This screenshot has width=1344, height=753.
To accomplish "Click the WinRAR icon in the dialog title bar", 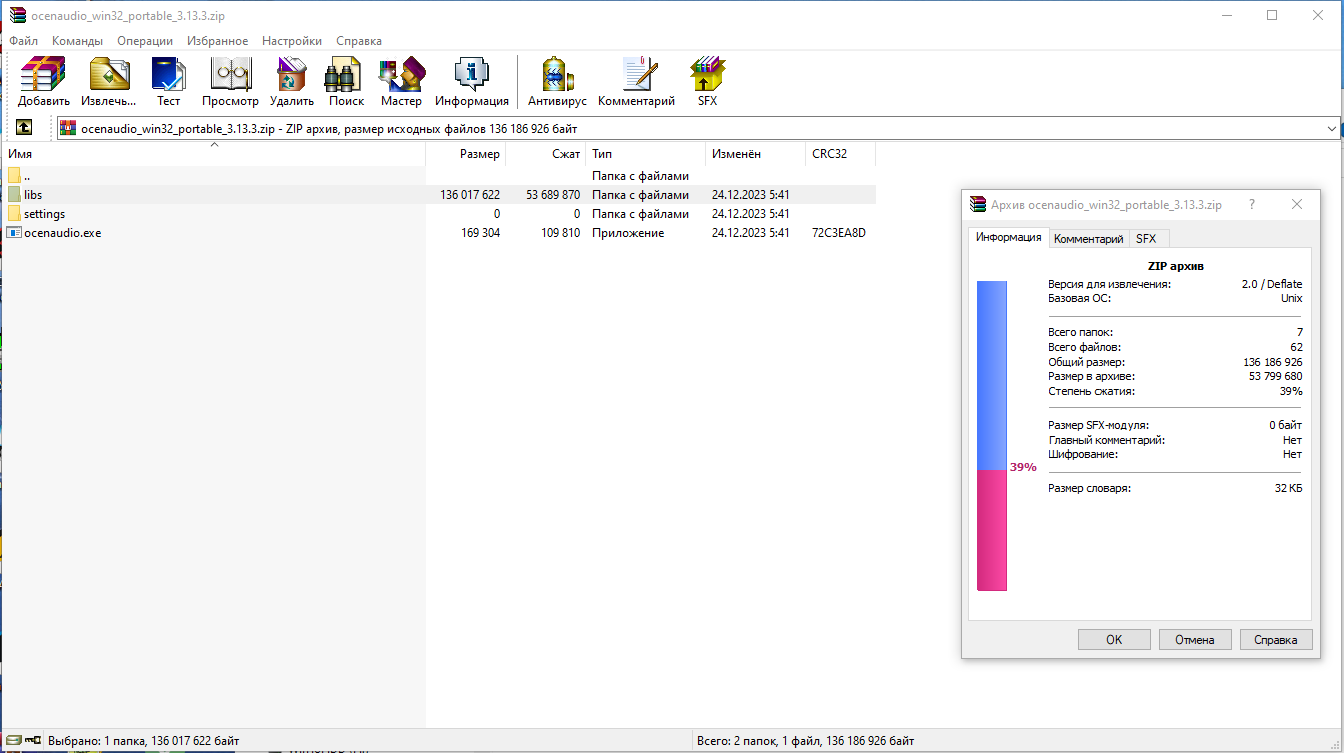I will point(979,204).
